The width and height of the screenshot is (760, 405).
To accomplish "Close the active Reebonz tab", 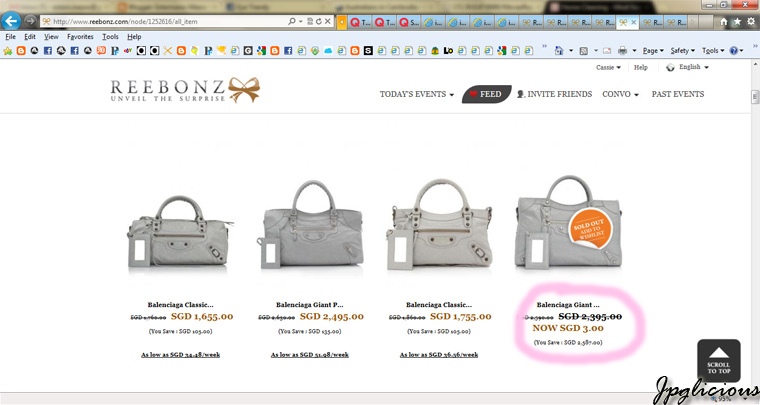I will (633, 22).
